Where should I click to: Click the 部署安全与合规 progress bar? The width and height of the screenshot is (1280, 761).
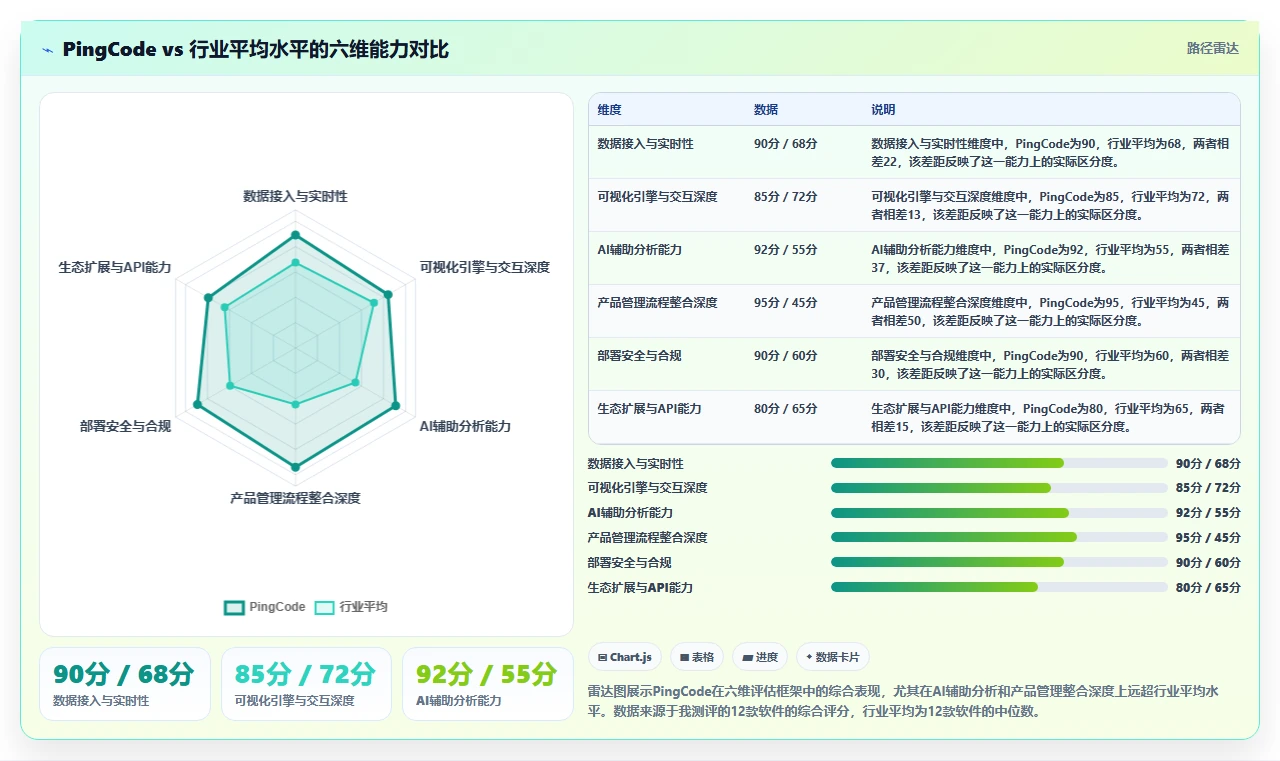coord(999,562)
